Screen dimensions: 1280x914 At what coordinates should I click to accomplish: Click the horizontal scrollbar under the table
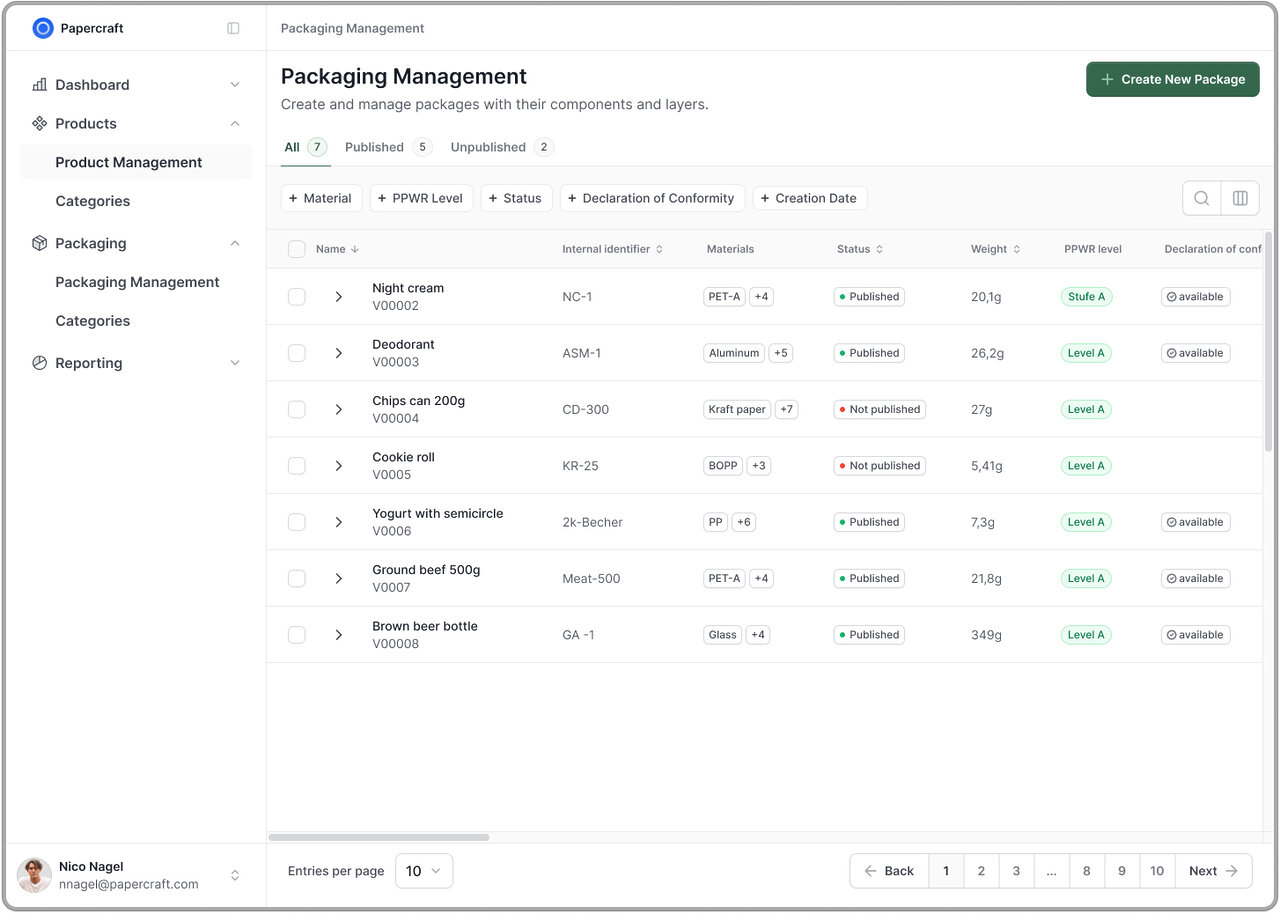click(379, 837)
